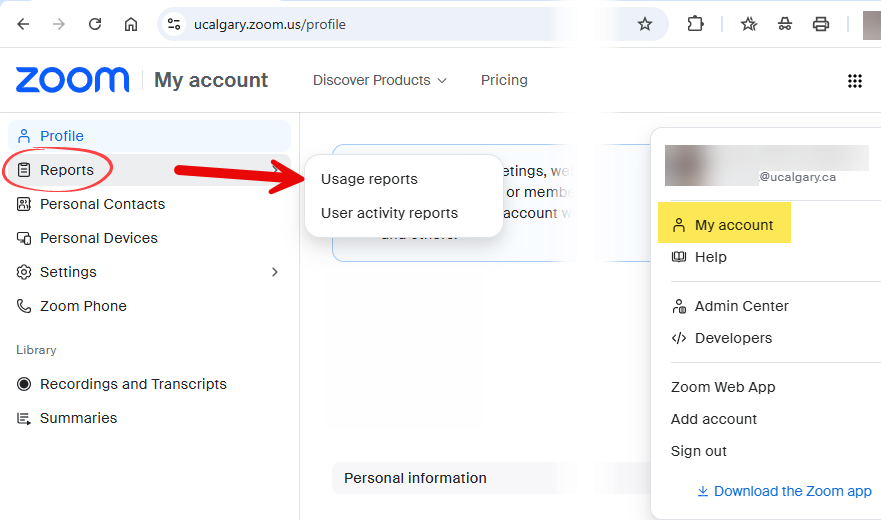Image resolution: width=881 pixels, height=520 pixels.
Task: Click the Developers code icon
Action: tap(679, 338)
